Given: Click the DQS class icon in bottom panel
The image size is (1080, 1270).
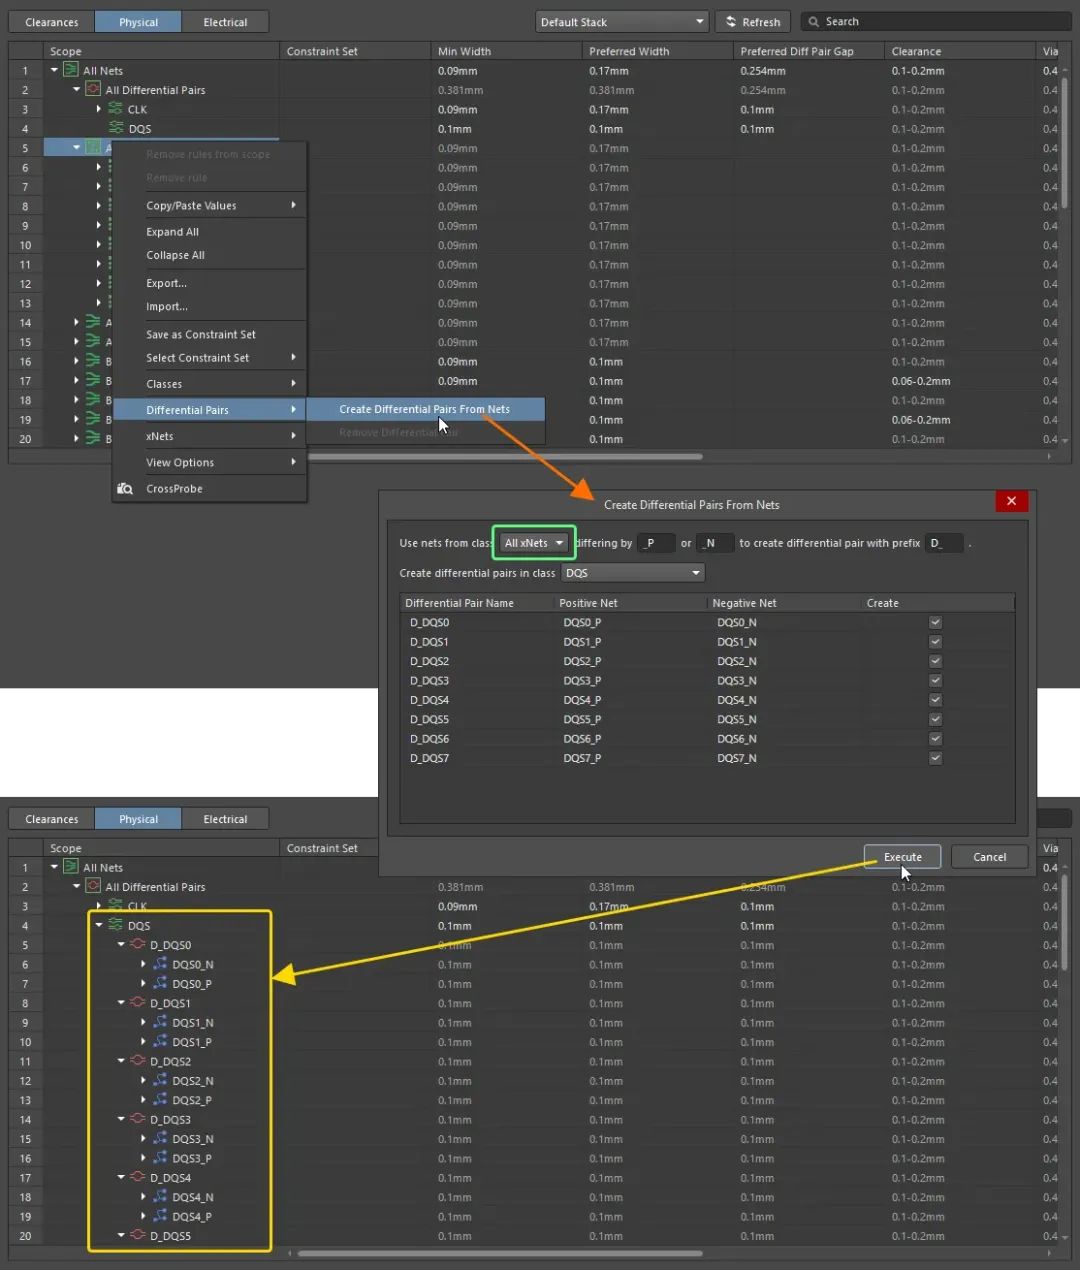Looking at the screenshot, I should coord(116,925).
